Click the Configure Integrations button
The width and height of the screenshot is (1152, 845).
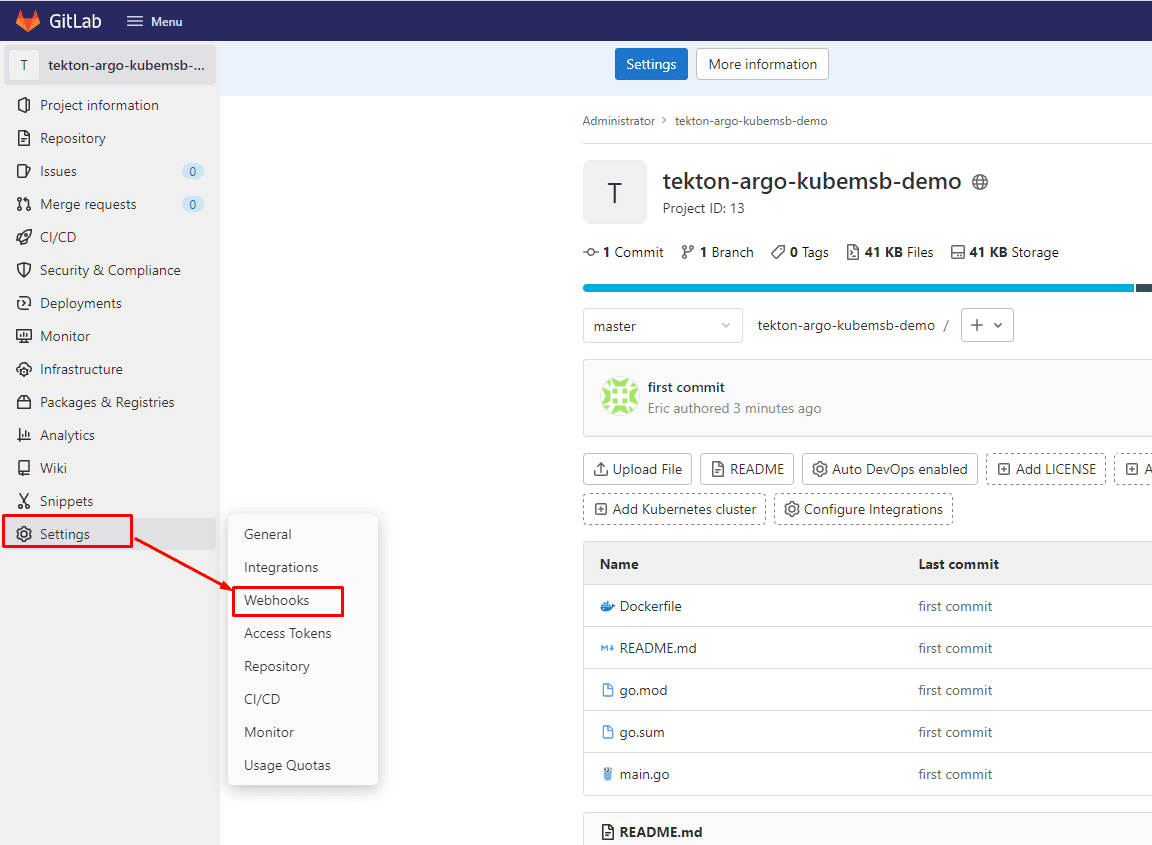(x=863, y=509)
